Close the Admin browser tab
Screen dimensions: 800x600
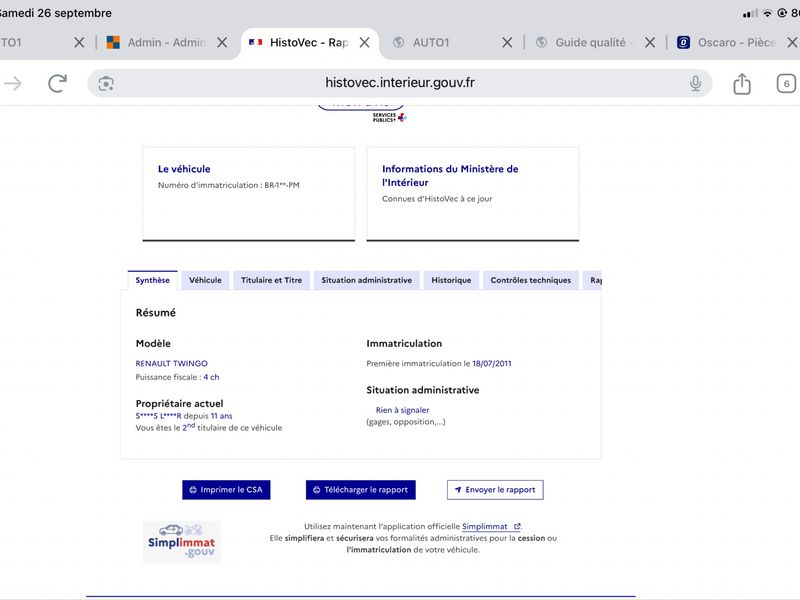point(222,42)
